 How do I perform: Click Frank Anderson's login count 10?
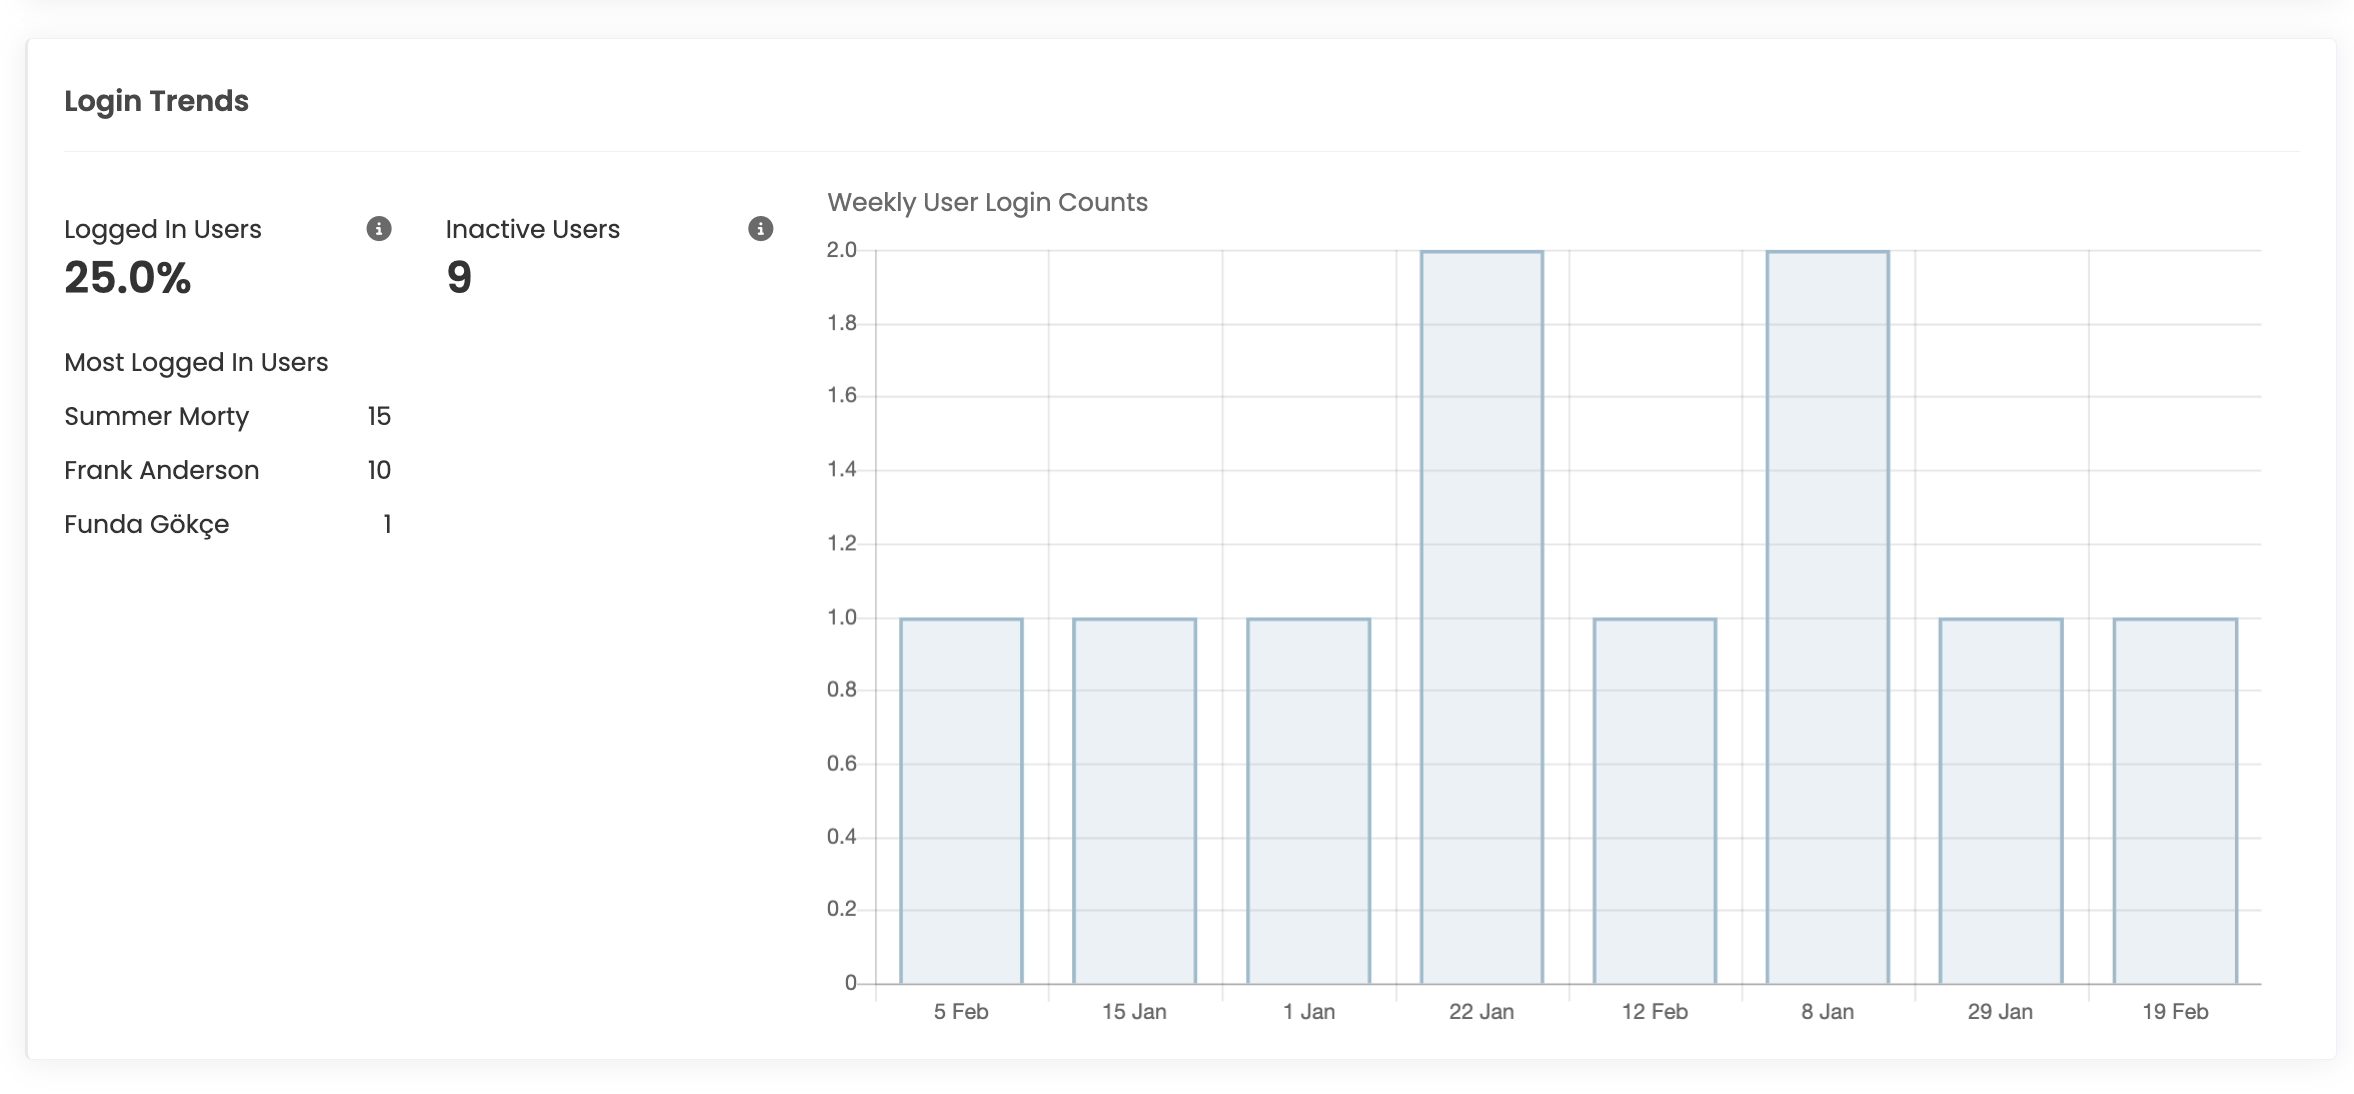coord(378,471)
